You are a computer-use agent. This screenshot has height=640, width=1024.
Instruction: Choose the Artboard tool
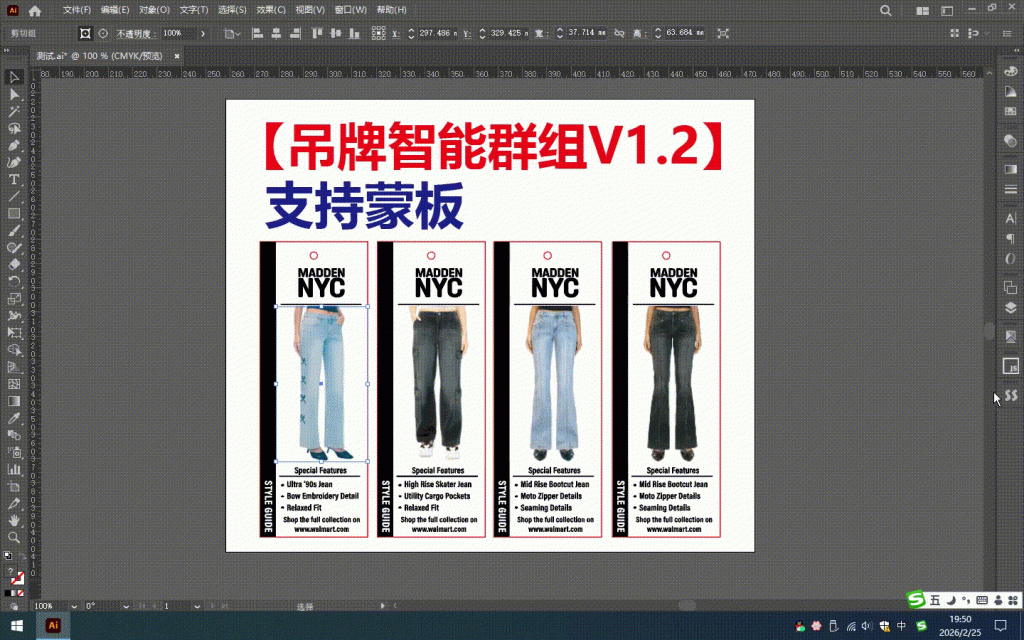pos(14,487)
